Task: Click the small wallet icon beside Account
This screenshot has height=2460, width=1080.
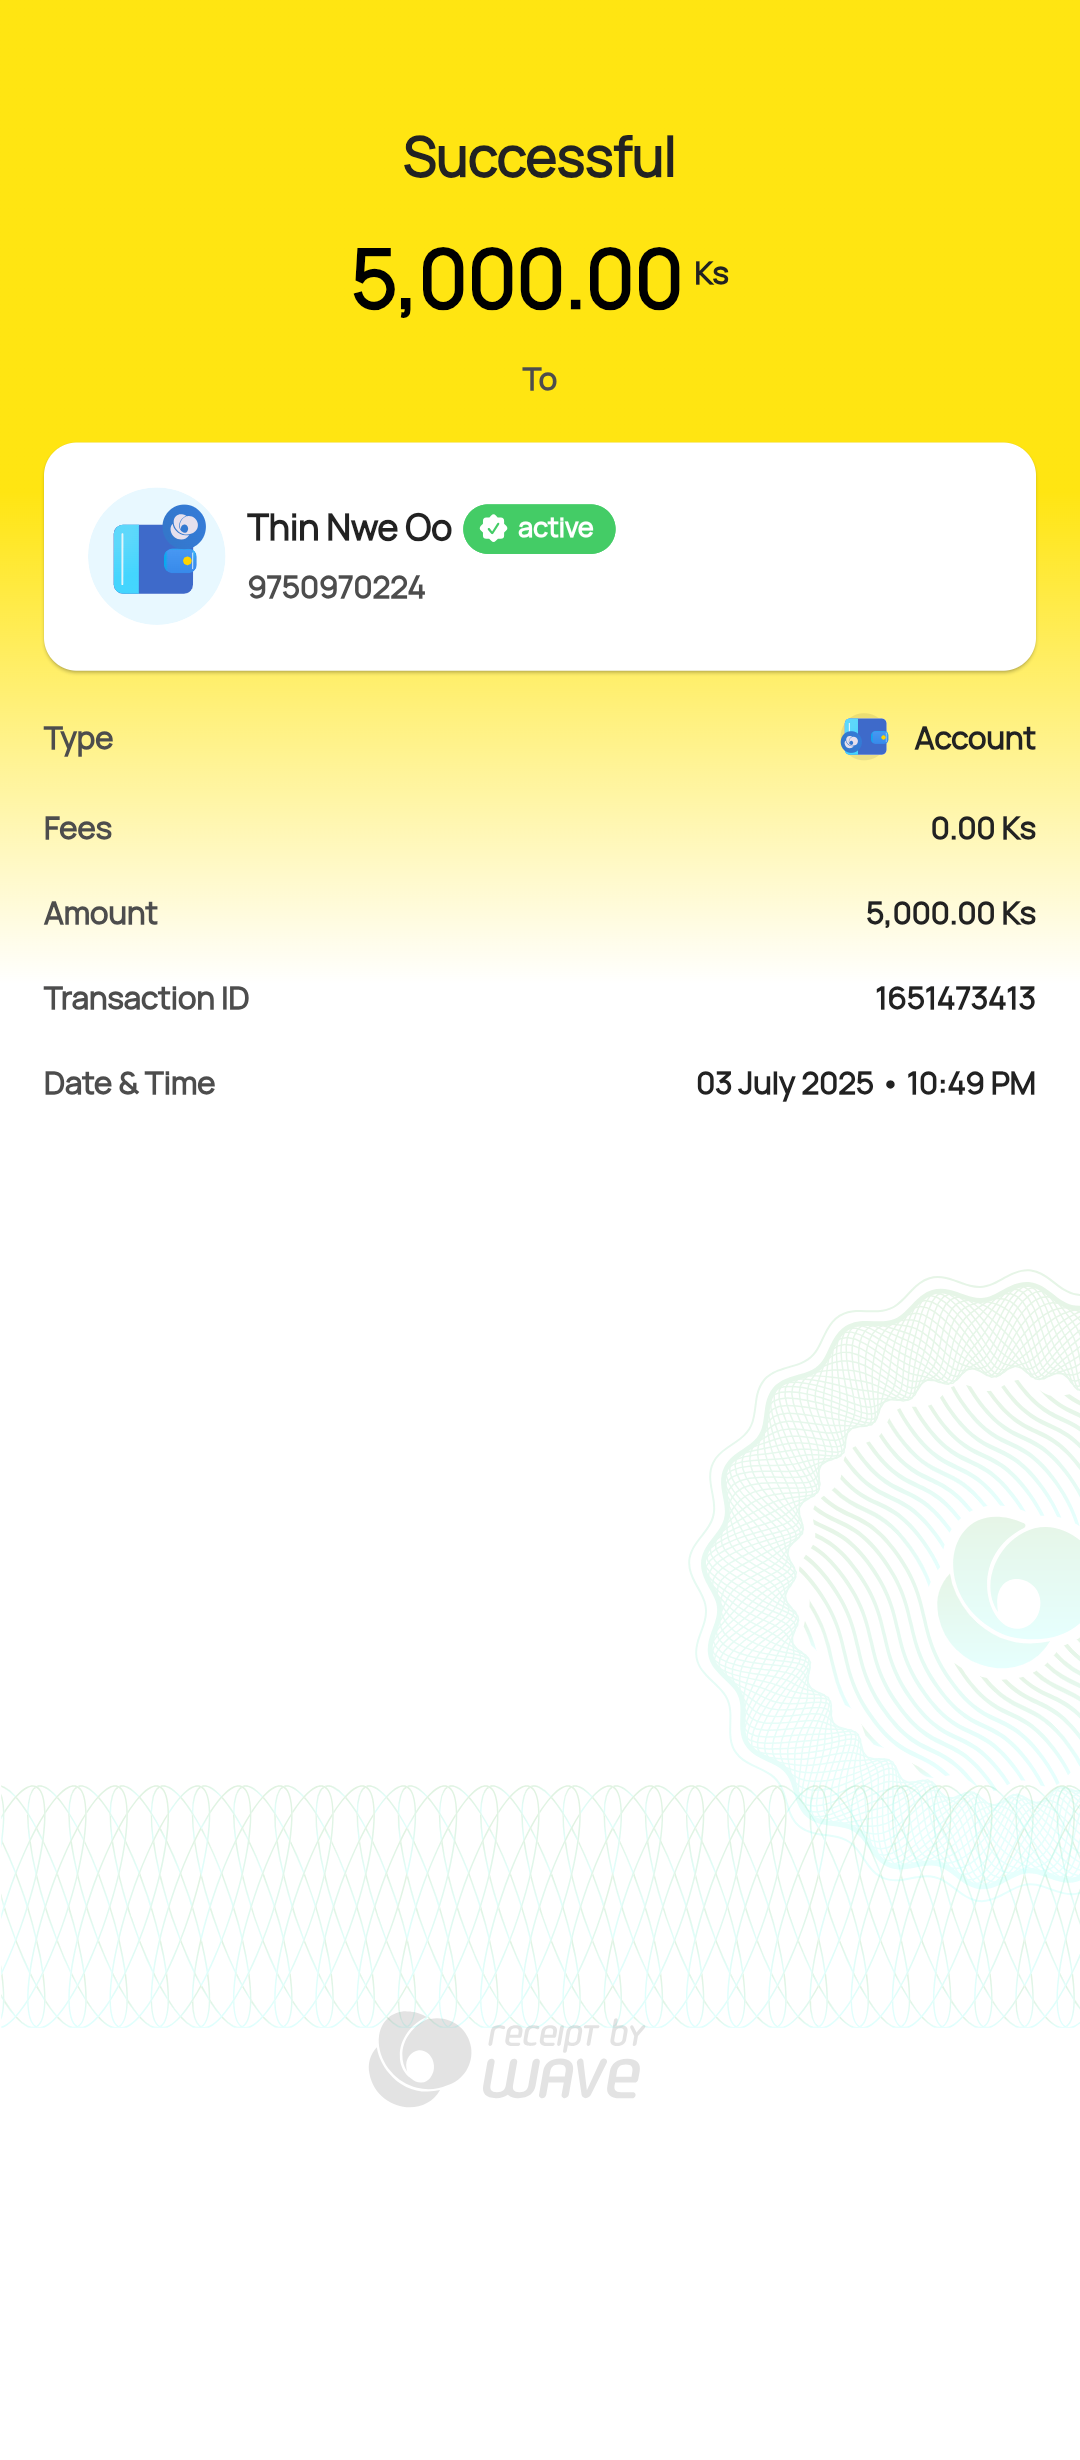Action: [x=864, y=738]
